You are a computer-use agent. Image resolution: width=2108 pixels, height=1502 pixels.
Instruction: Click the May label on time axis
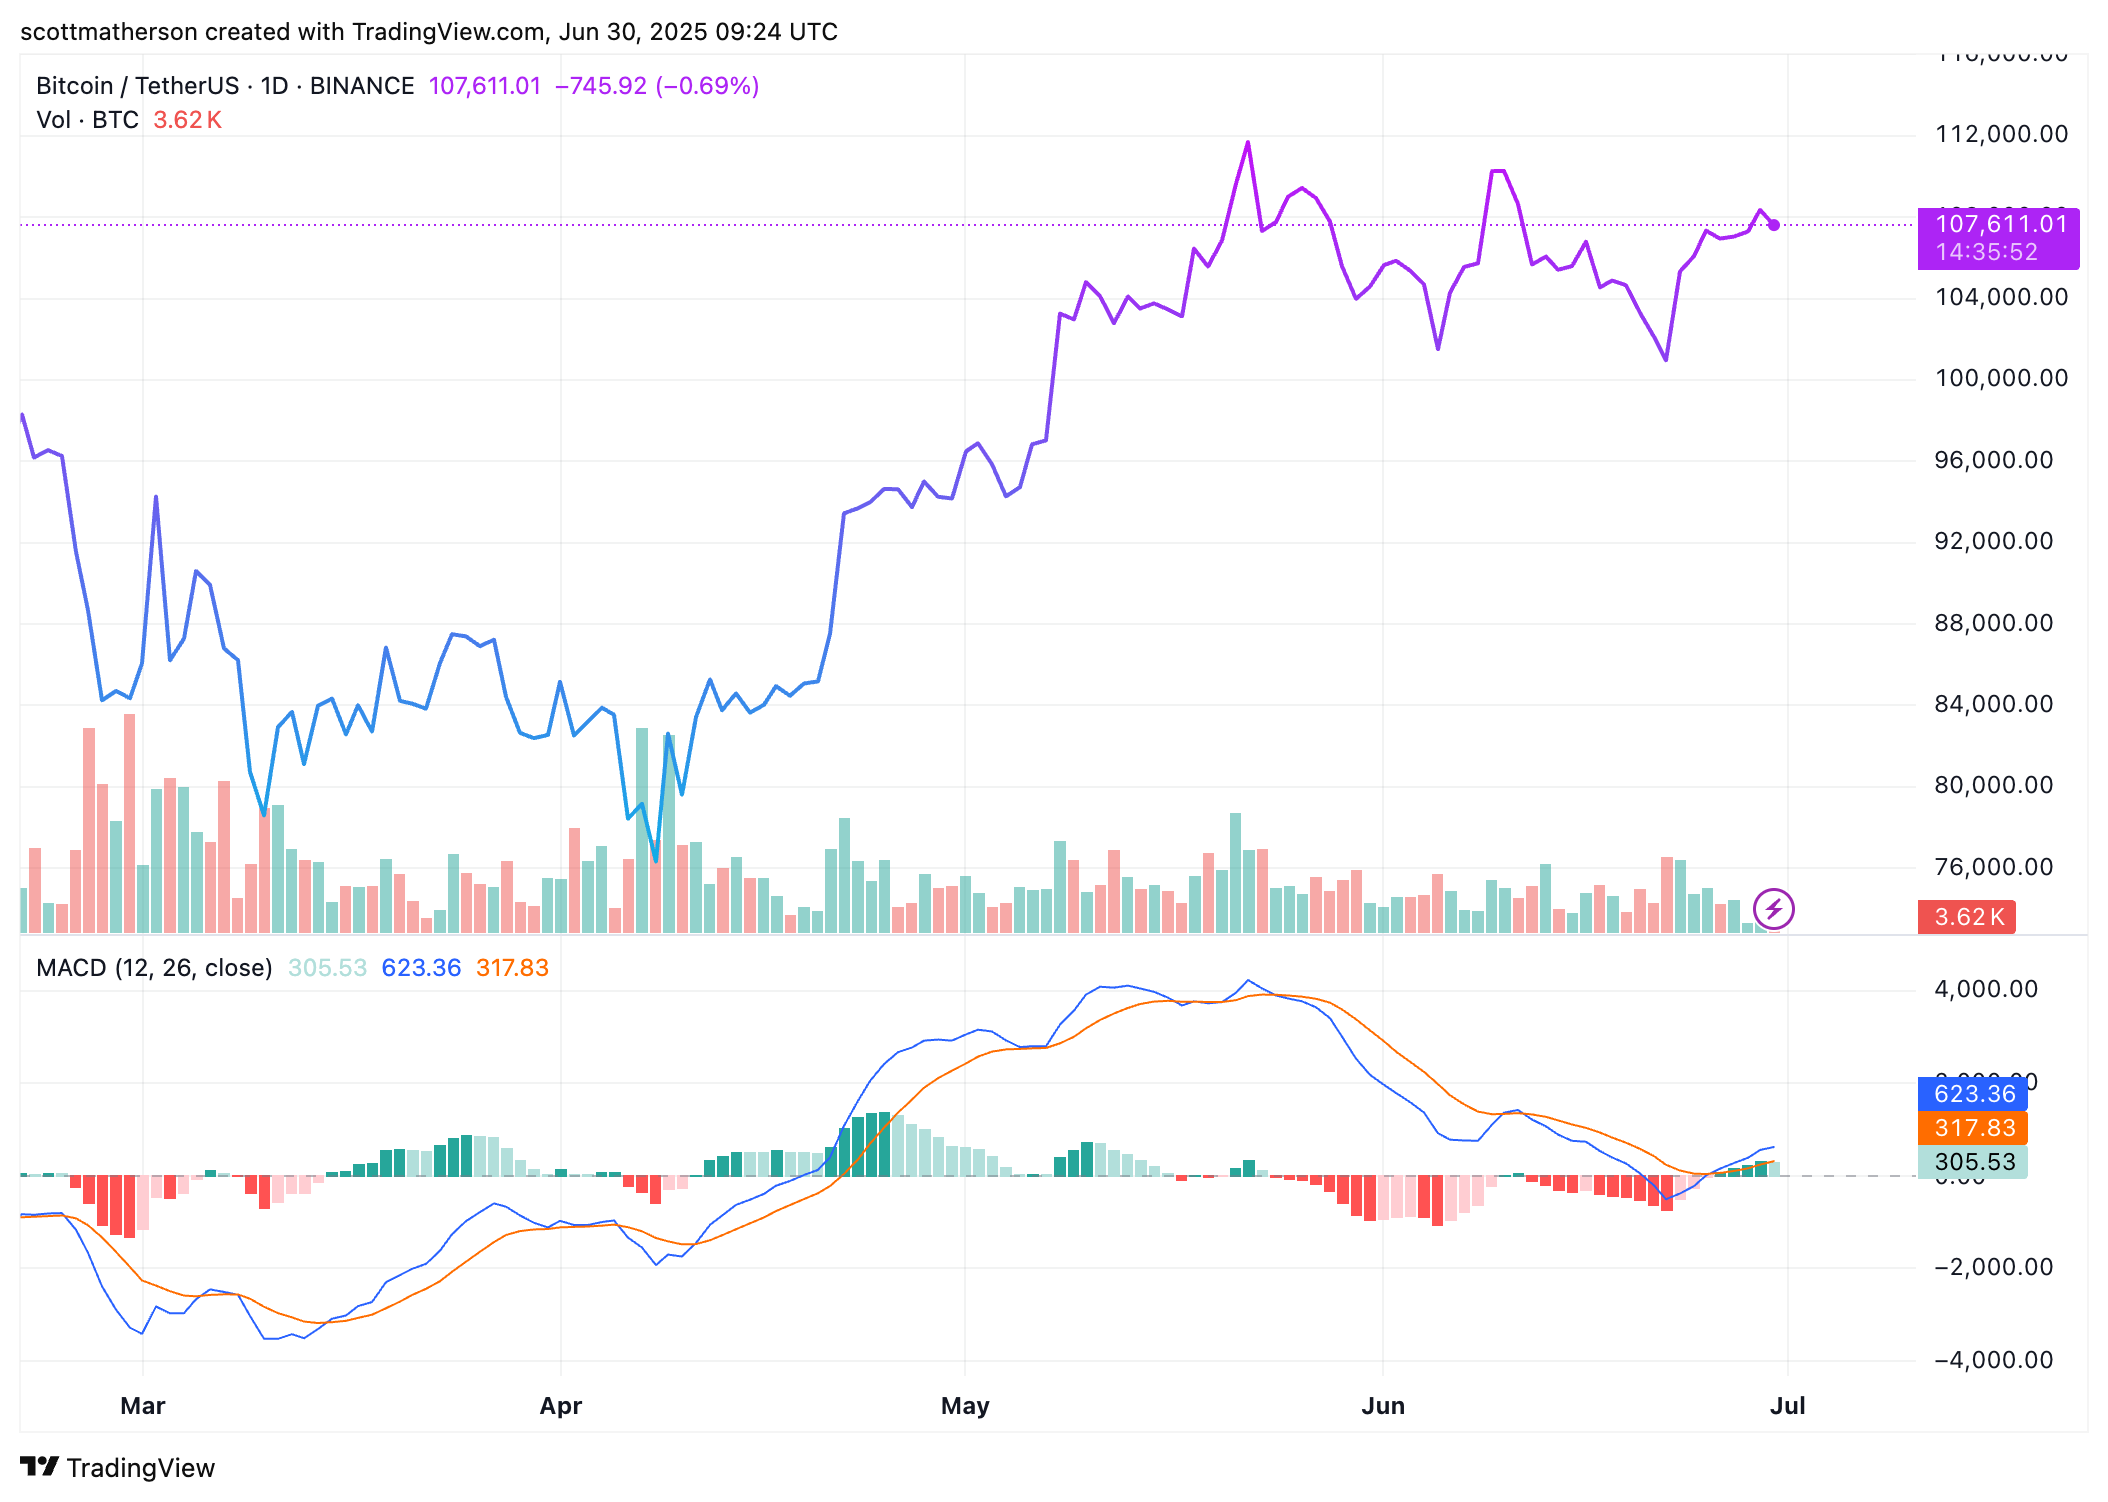click(965, 1406)
